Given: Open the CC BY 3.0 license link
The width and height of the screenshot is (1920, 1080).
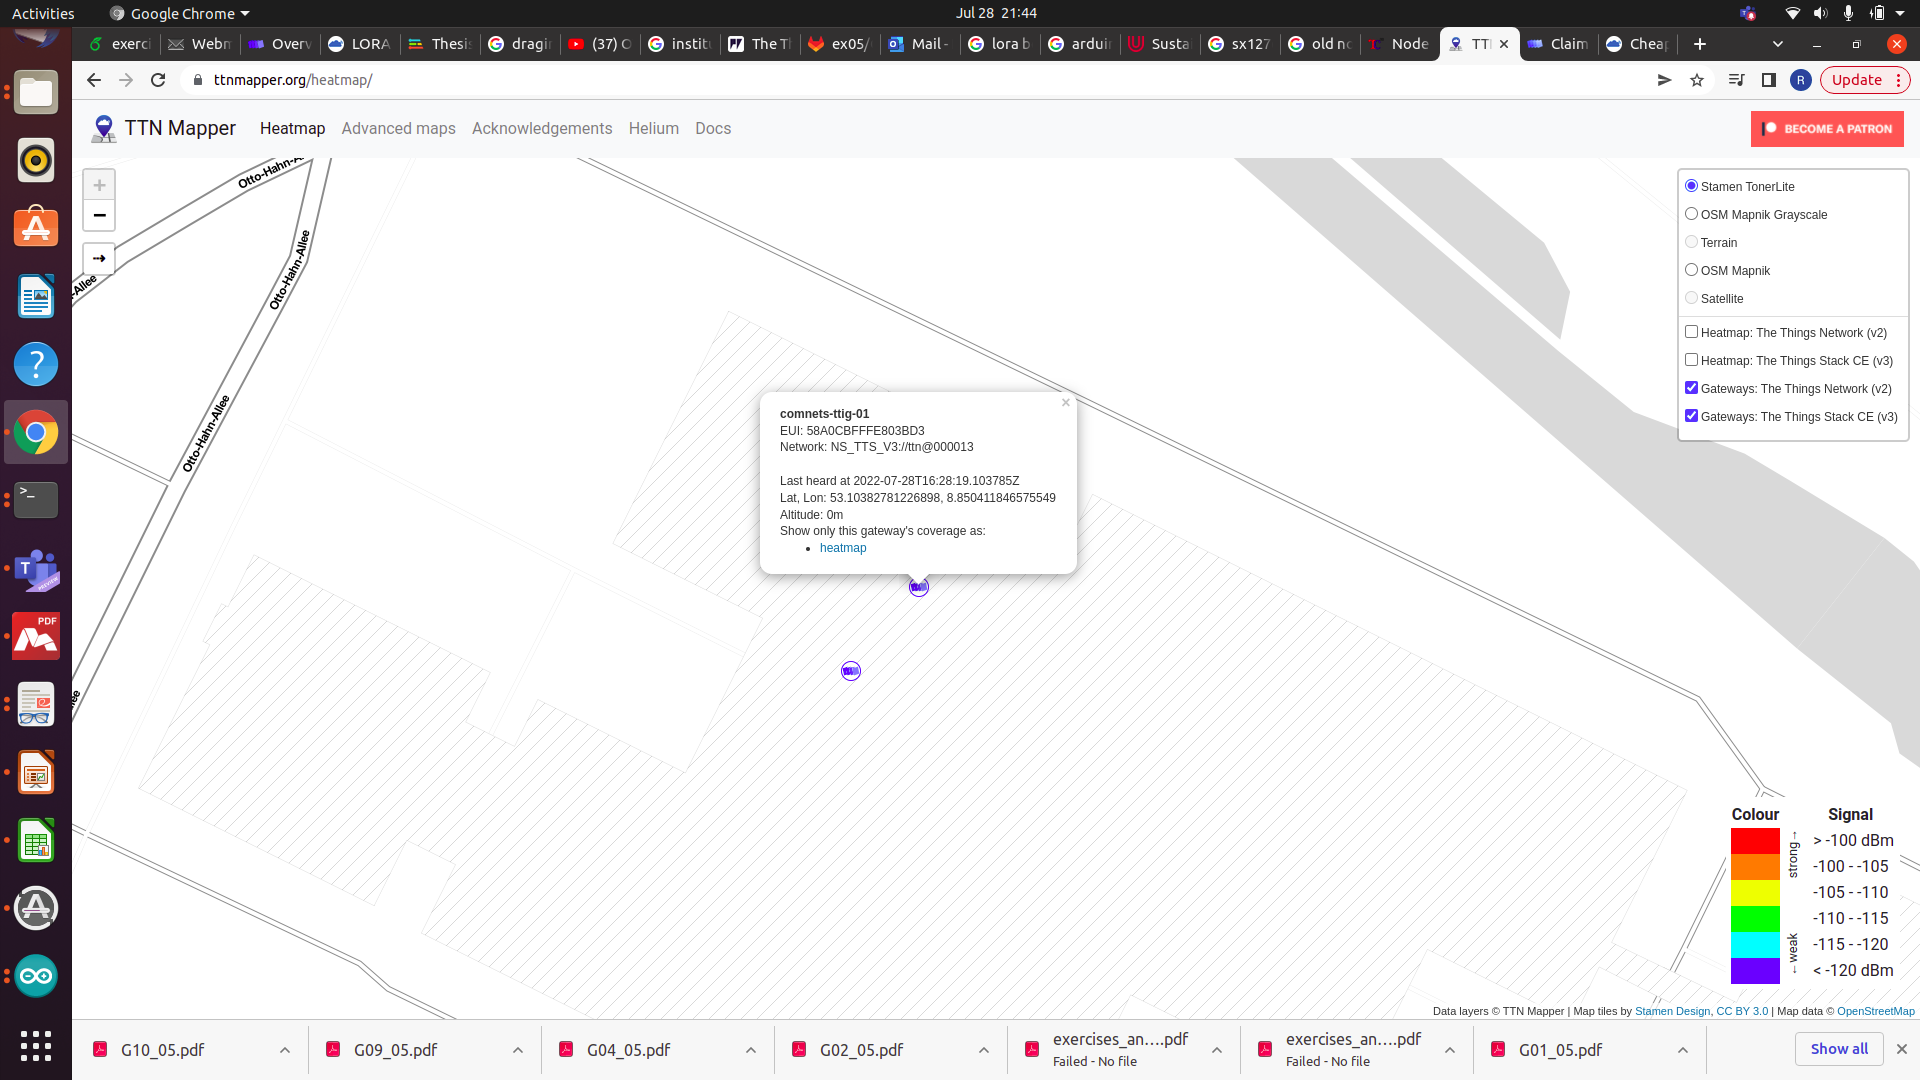Looking at the screenshot, I should 1742,1011.
